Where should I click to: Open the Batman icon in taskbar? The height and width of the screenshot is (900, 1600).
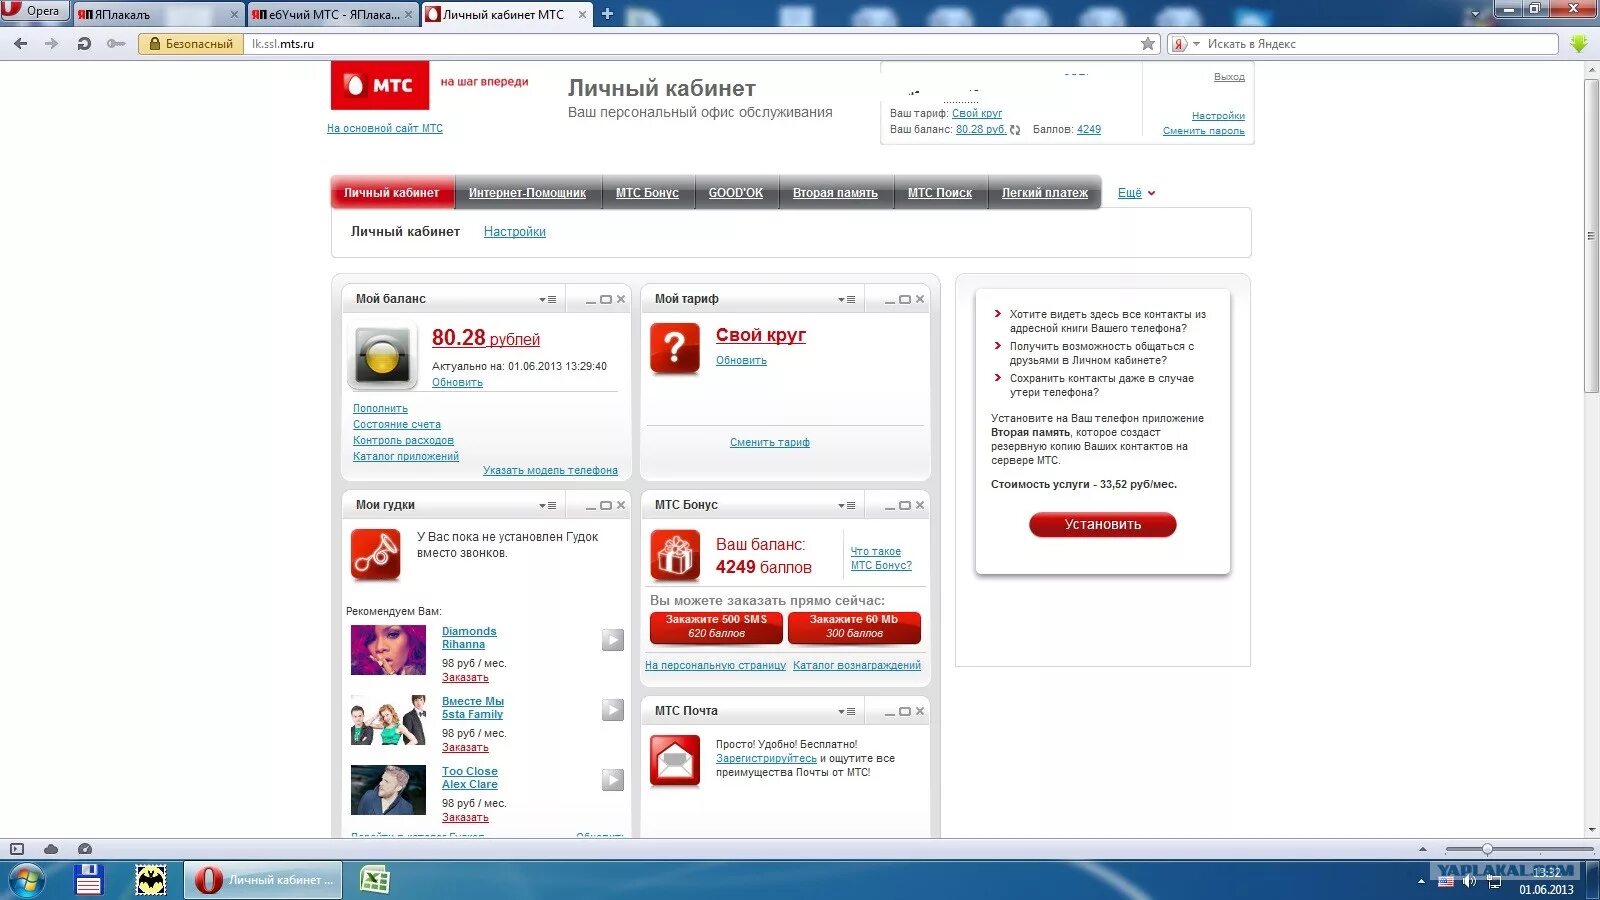pyautogui.click(x=151, y=880)
